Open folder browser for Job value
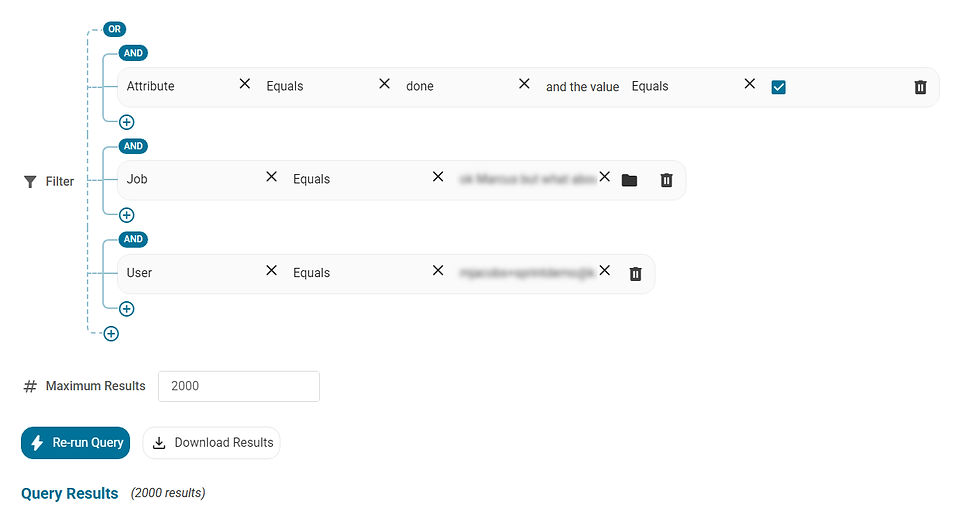This screenshot has height=514, width=980. coord(629,180)
